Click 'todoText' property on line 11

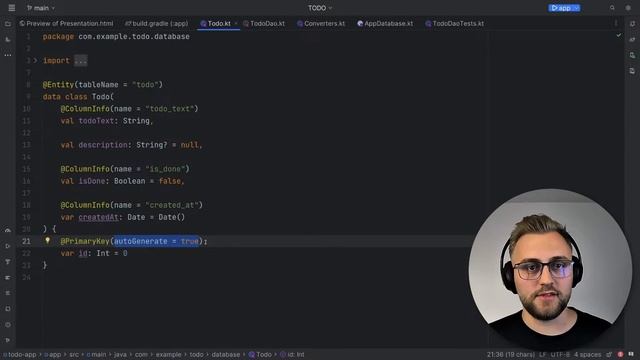point(96,121)
